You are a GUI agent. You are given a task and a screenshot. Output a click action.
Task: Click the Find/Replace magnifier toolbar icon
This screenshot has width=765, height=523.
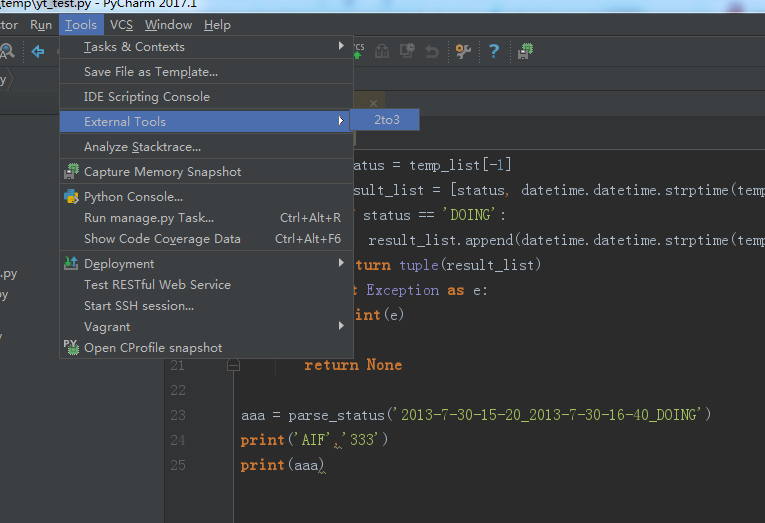(7, 51)
